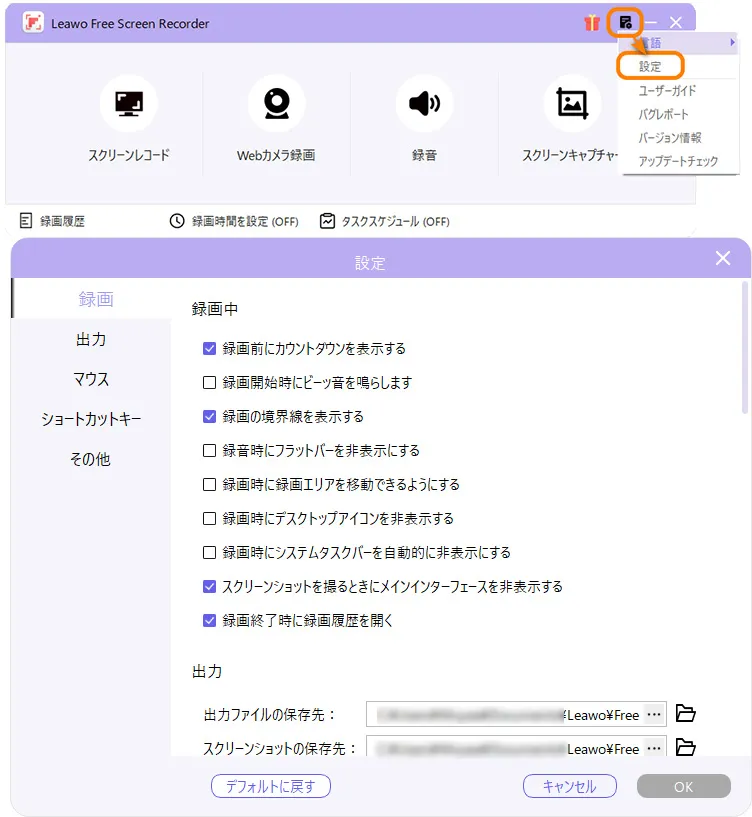
Task: Open 録画履歴 recording history
Action: 52,221
